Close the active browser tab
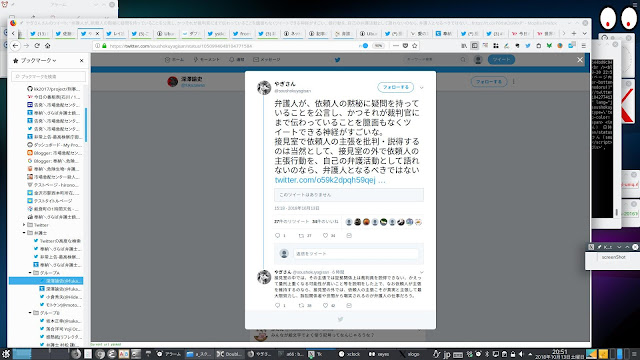 point(98,33)
